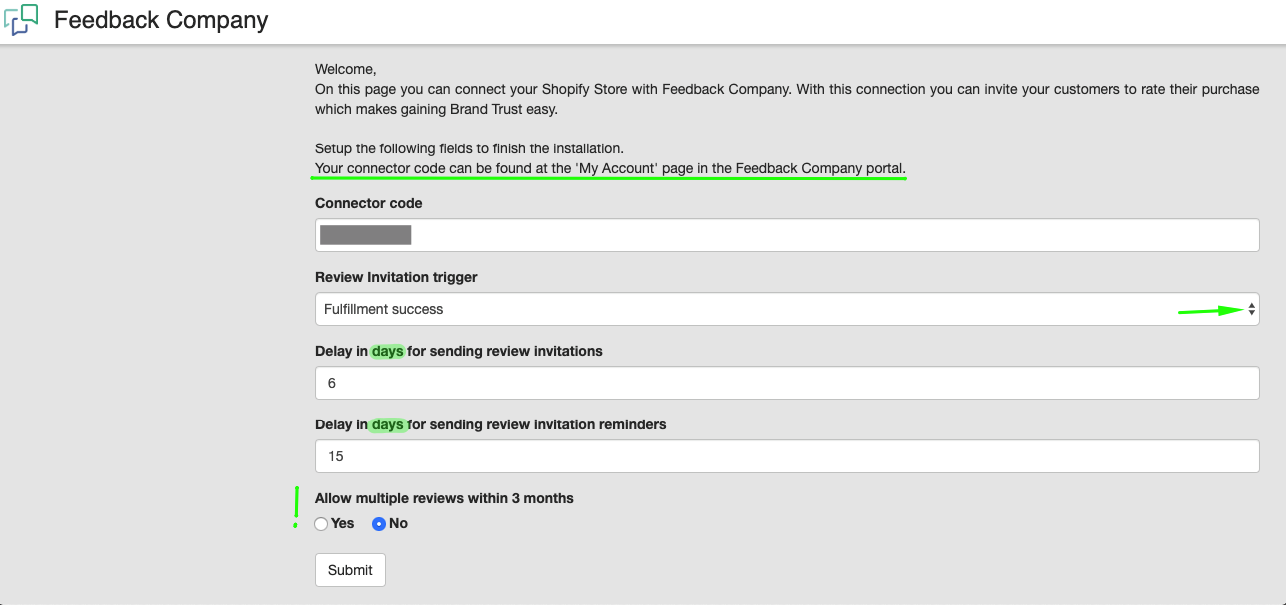Click the reminder delay field containing 15
Image resolution: width=1286 pixels, height=605 pixels.
[786, 456]
